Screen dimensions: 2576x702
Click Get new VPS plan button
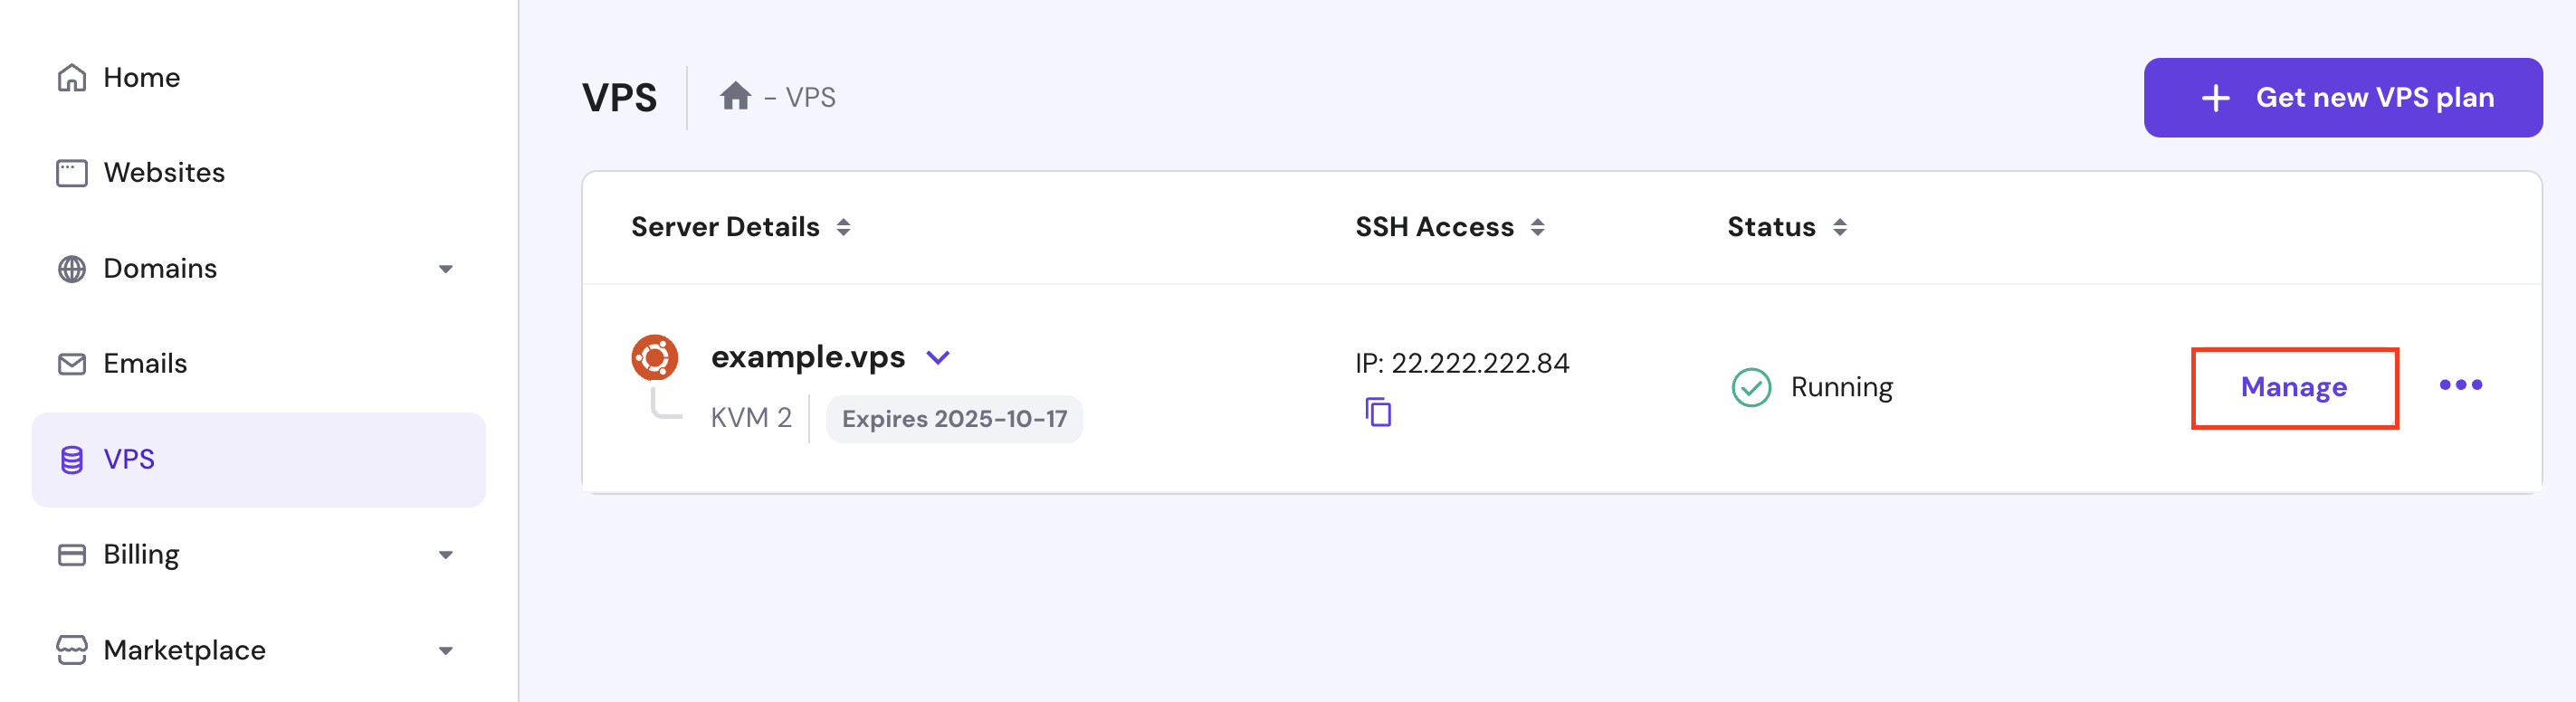click(x=2342, y=98)
